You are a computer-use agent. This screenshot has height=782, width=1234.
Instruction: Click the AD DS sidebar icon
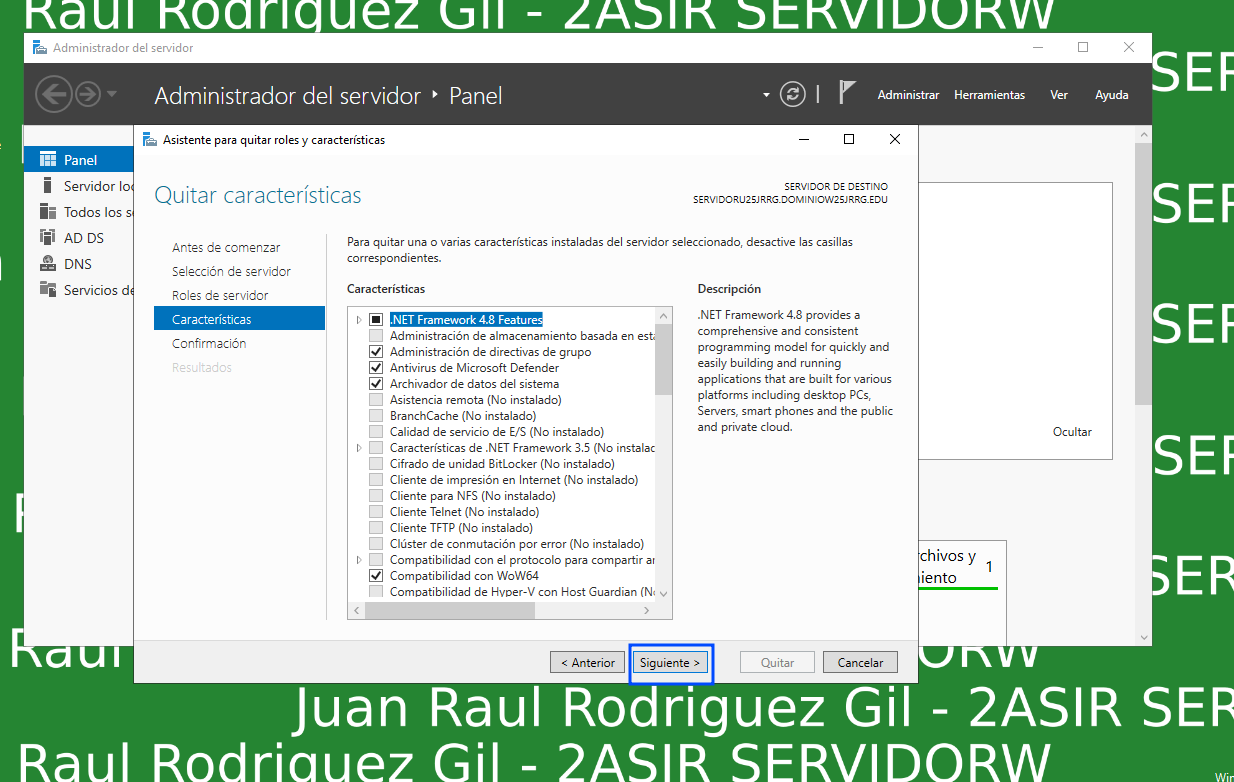pyautogui.click(x=47, y=238)
